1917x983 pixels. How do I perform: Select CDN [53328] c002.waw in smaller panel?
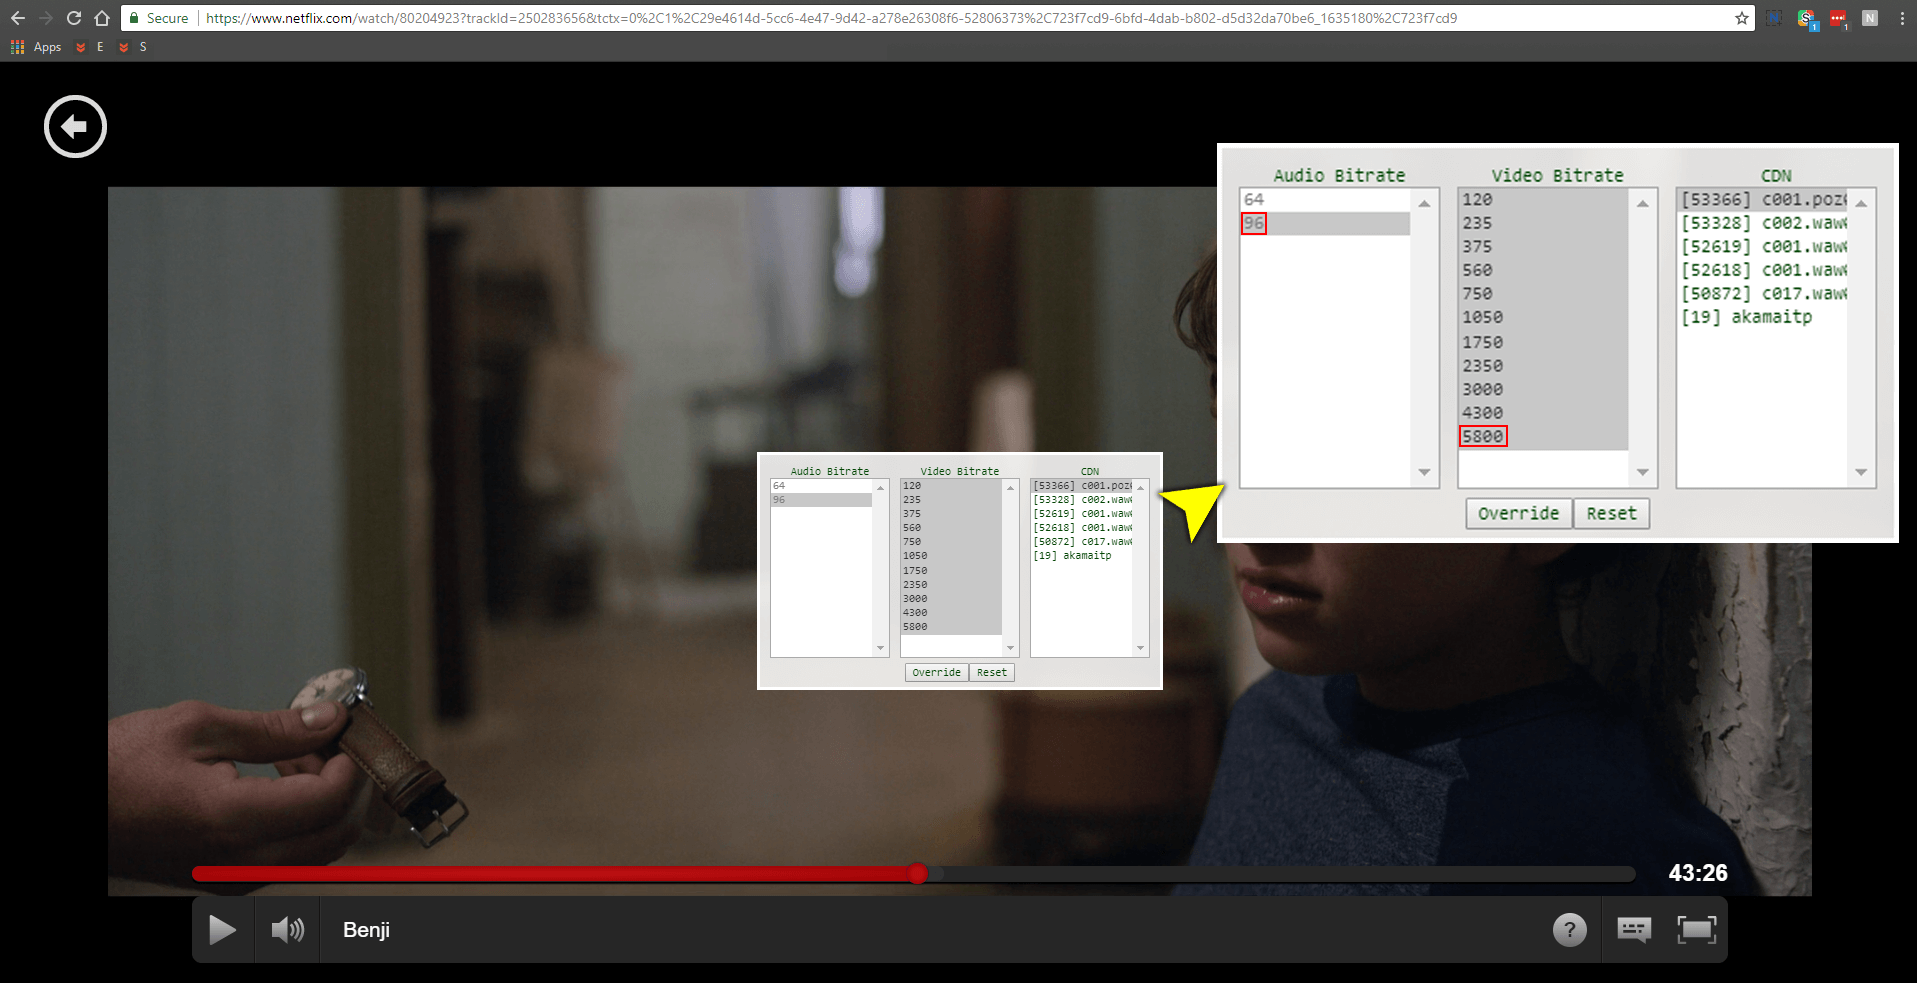(x=1082, y=500)
